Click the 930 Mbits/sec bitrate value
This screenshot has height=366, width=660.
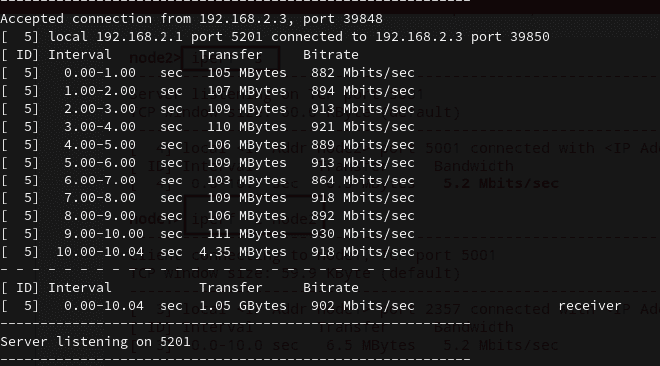coord(363,234)
